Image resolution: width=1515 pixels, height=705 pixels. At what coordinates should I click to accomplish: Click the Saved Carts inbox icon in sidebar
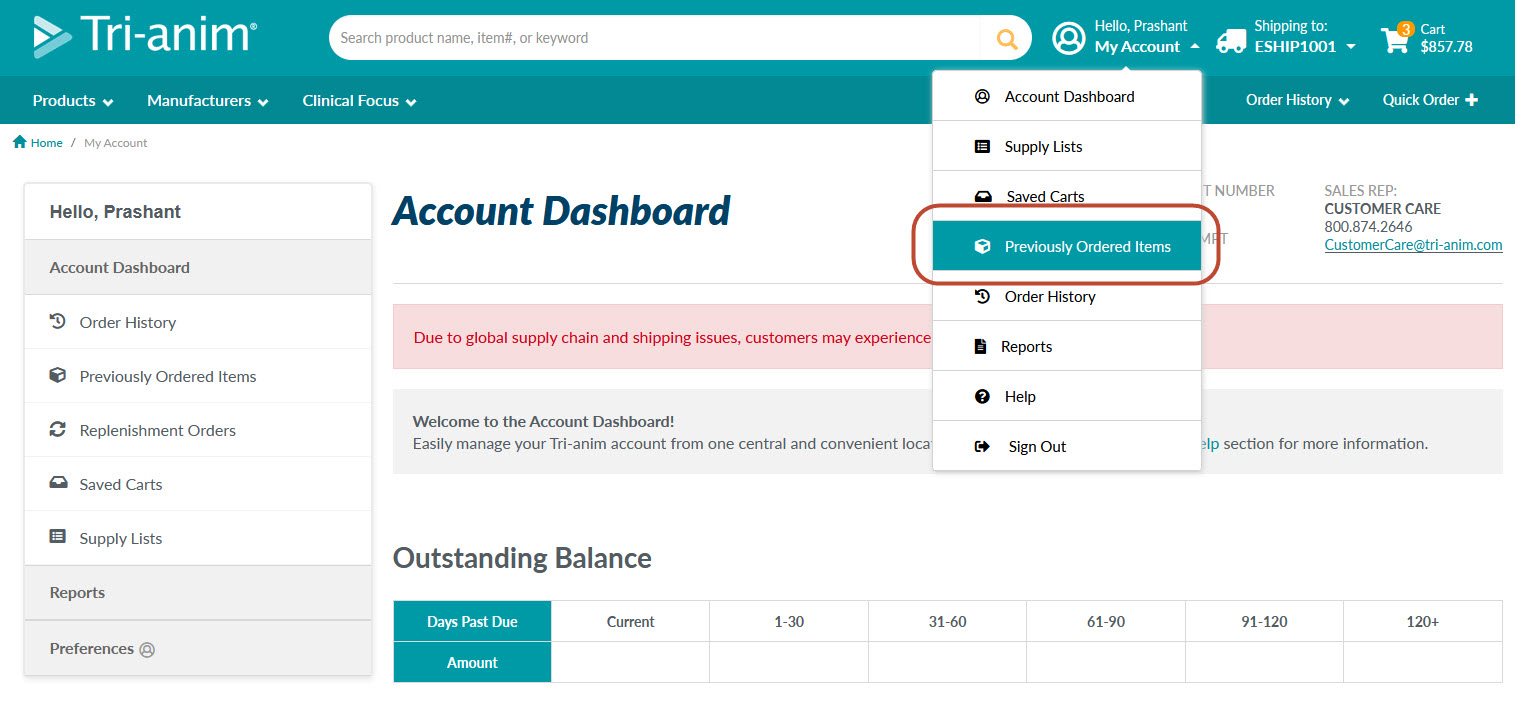(58, 483)
